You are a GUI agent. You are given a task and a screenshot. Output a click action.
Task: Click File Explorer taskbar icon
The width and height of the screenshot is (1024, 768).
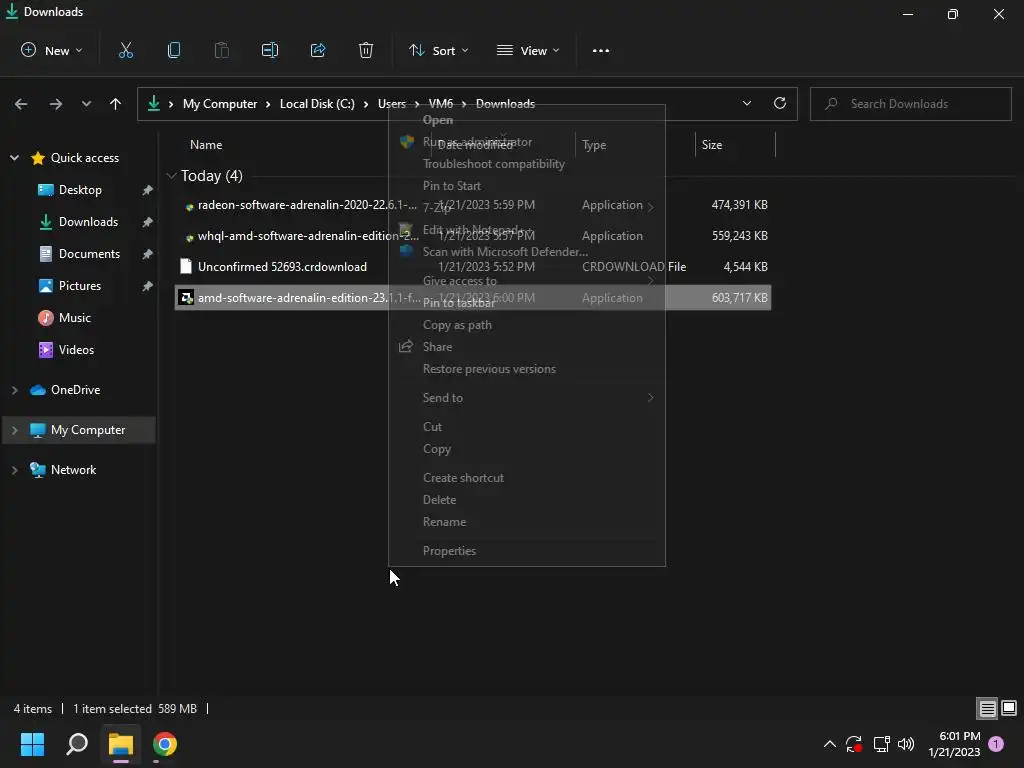click(x=121, y=744)
